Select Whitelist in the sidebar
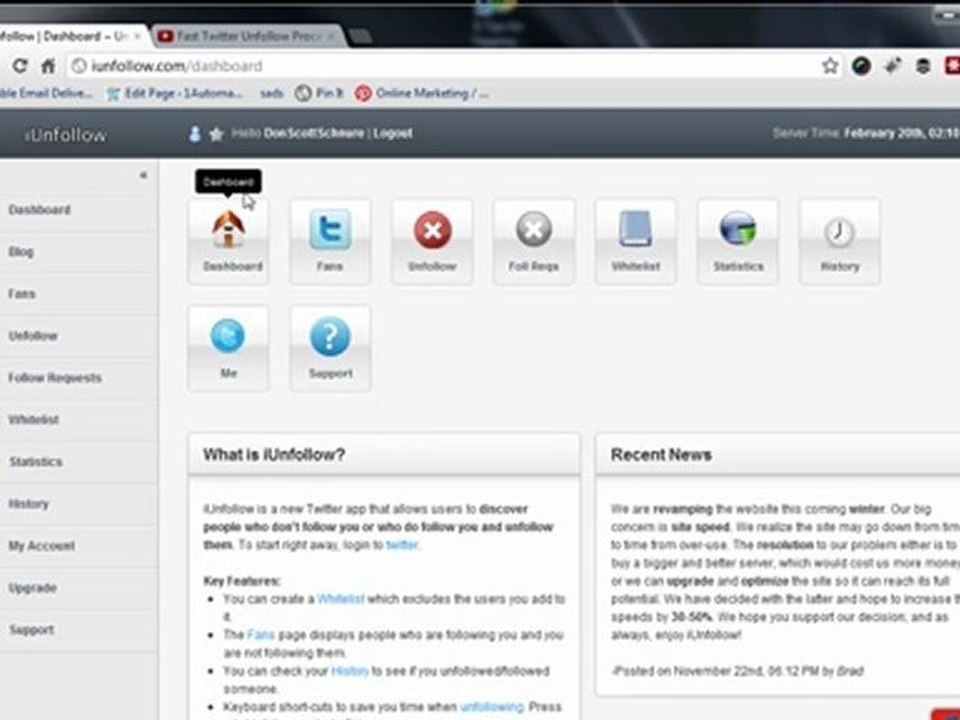The width and height of the screenshot is (960, 720). pyautogui.click(x=78, y=419)
